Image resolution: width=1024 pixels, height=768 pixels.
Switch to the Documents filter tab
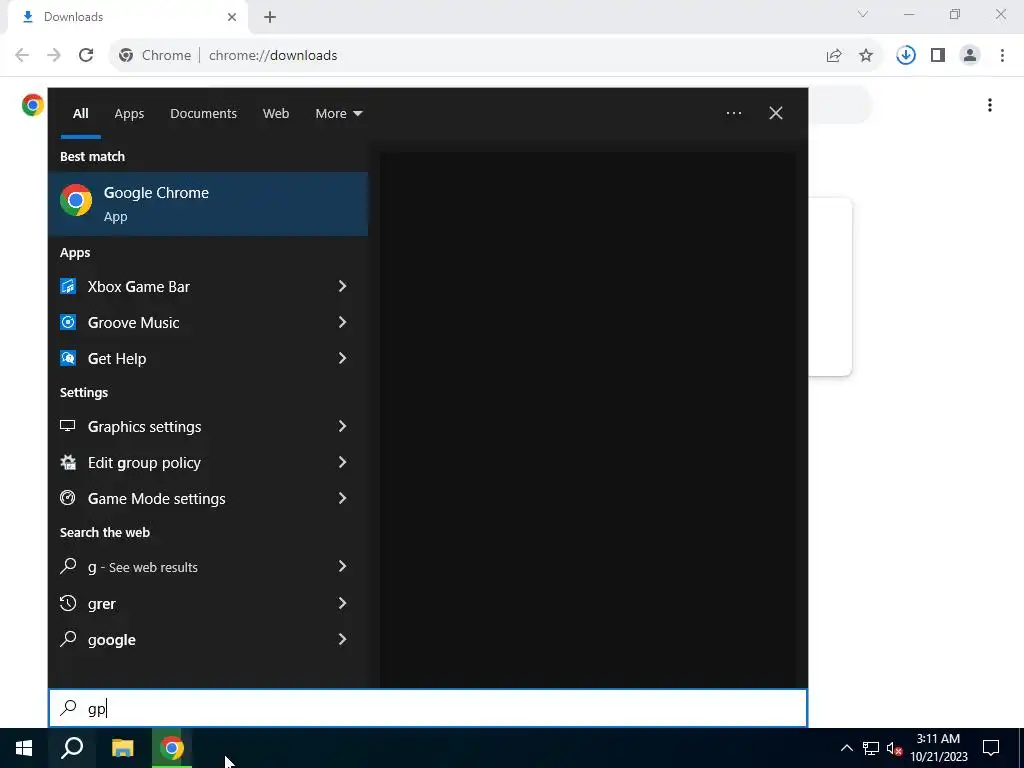(x=203, y=113)
